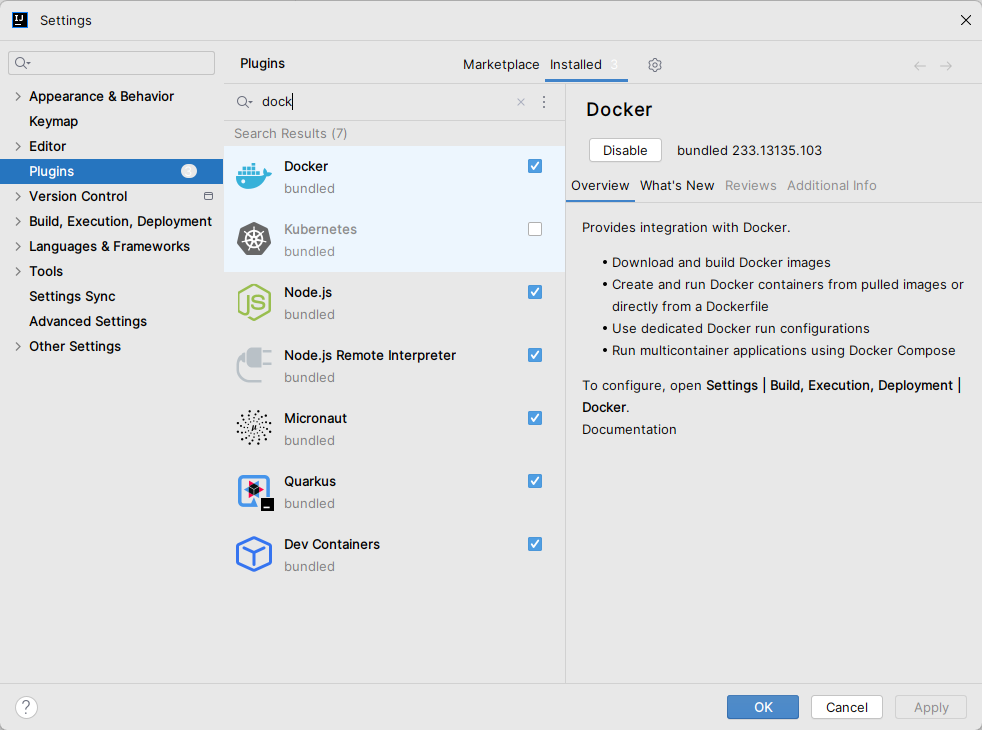The height and width of the screenshot is (730, 982).
Task: Open Advanced Settings page
Action: click(88, 322)
